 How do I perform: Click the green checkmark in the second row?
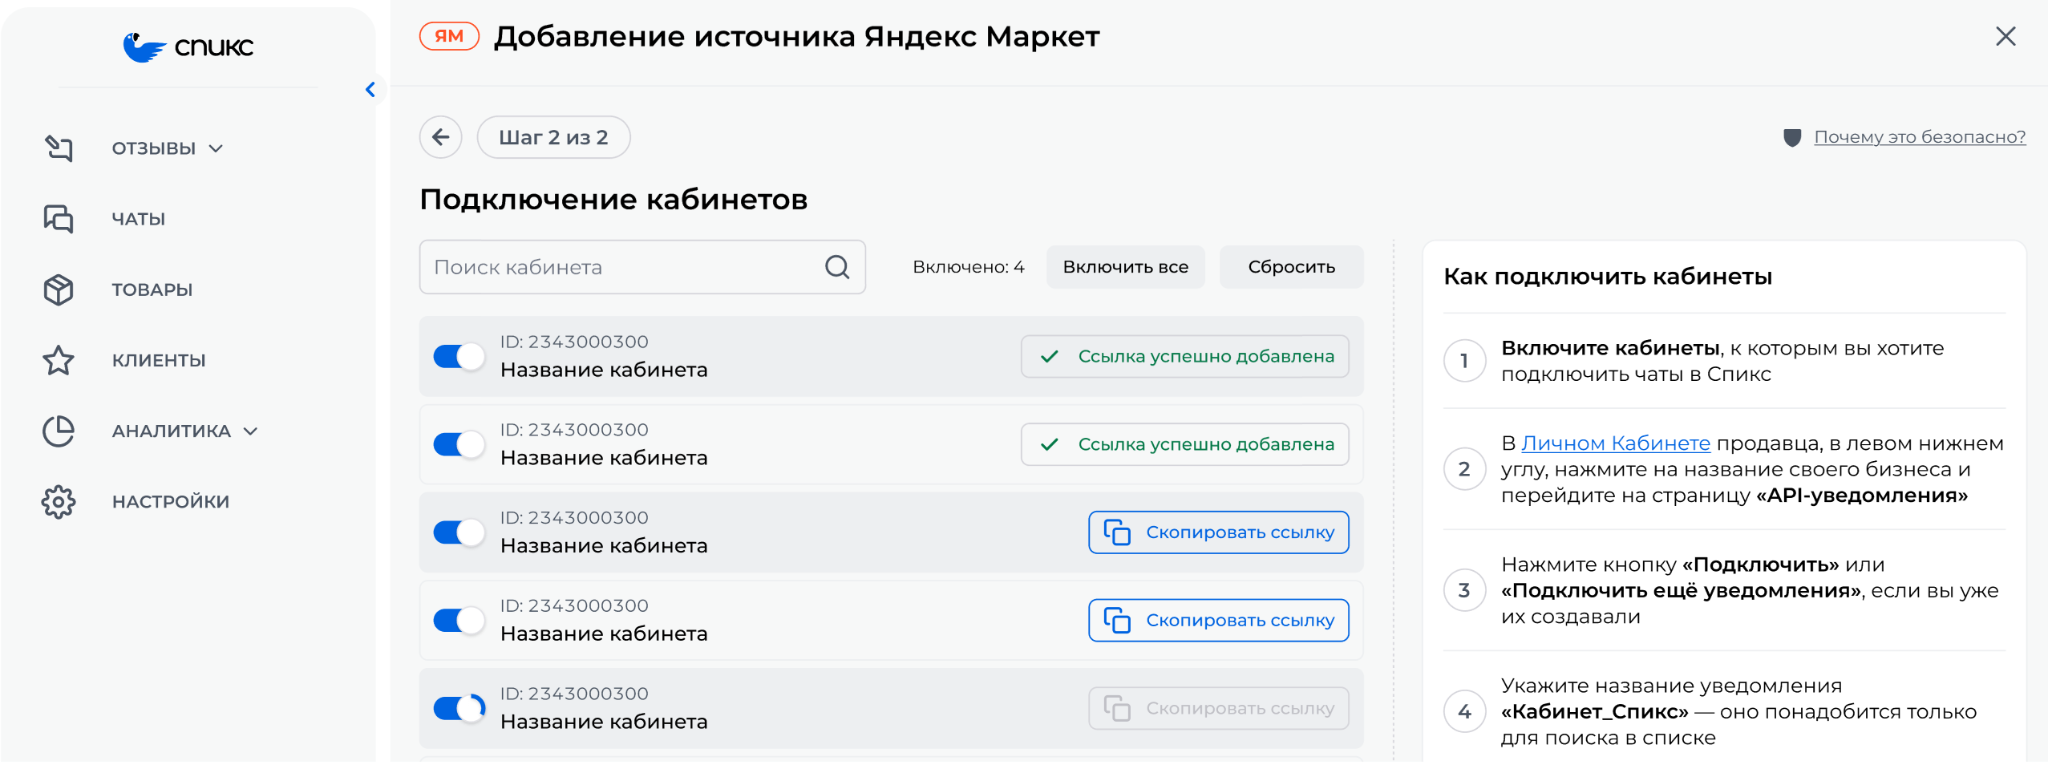(x=1050, y=444)
